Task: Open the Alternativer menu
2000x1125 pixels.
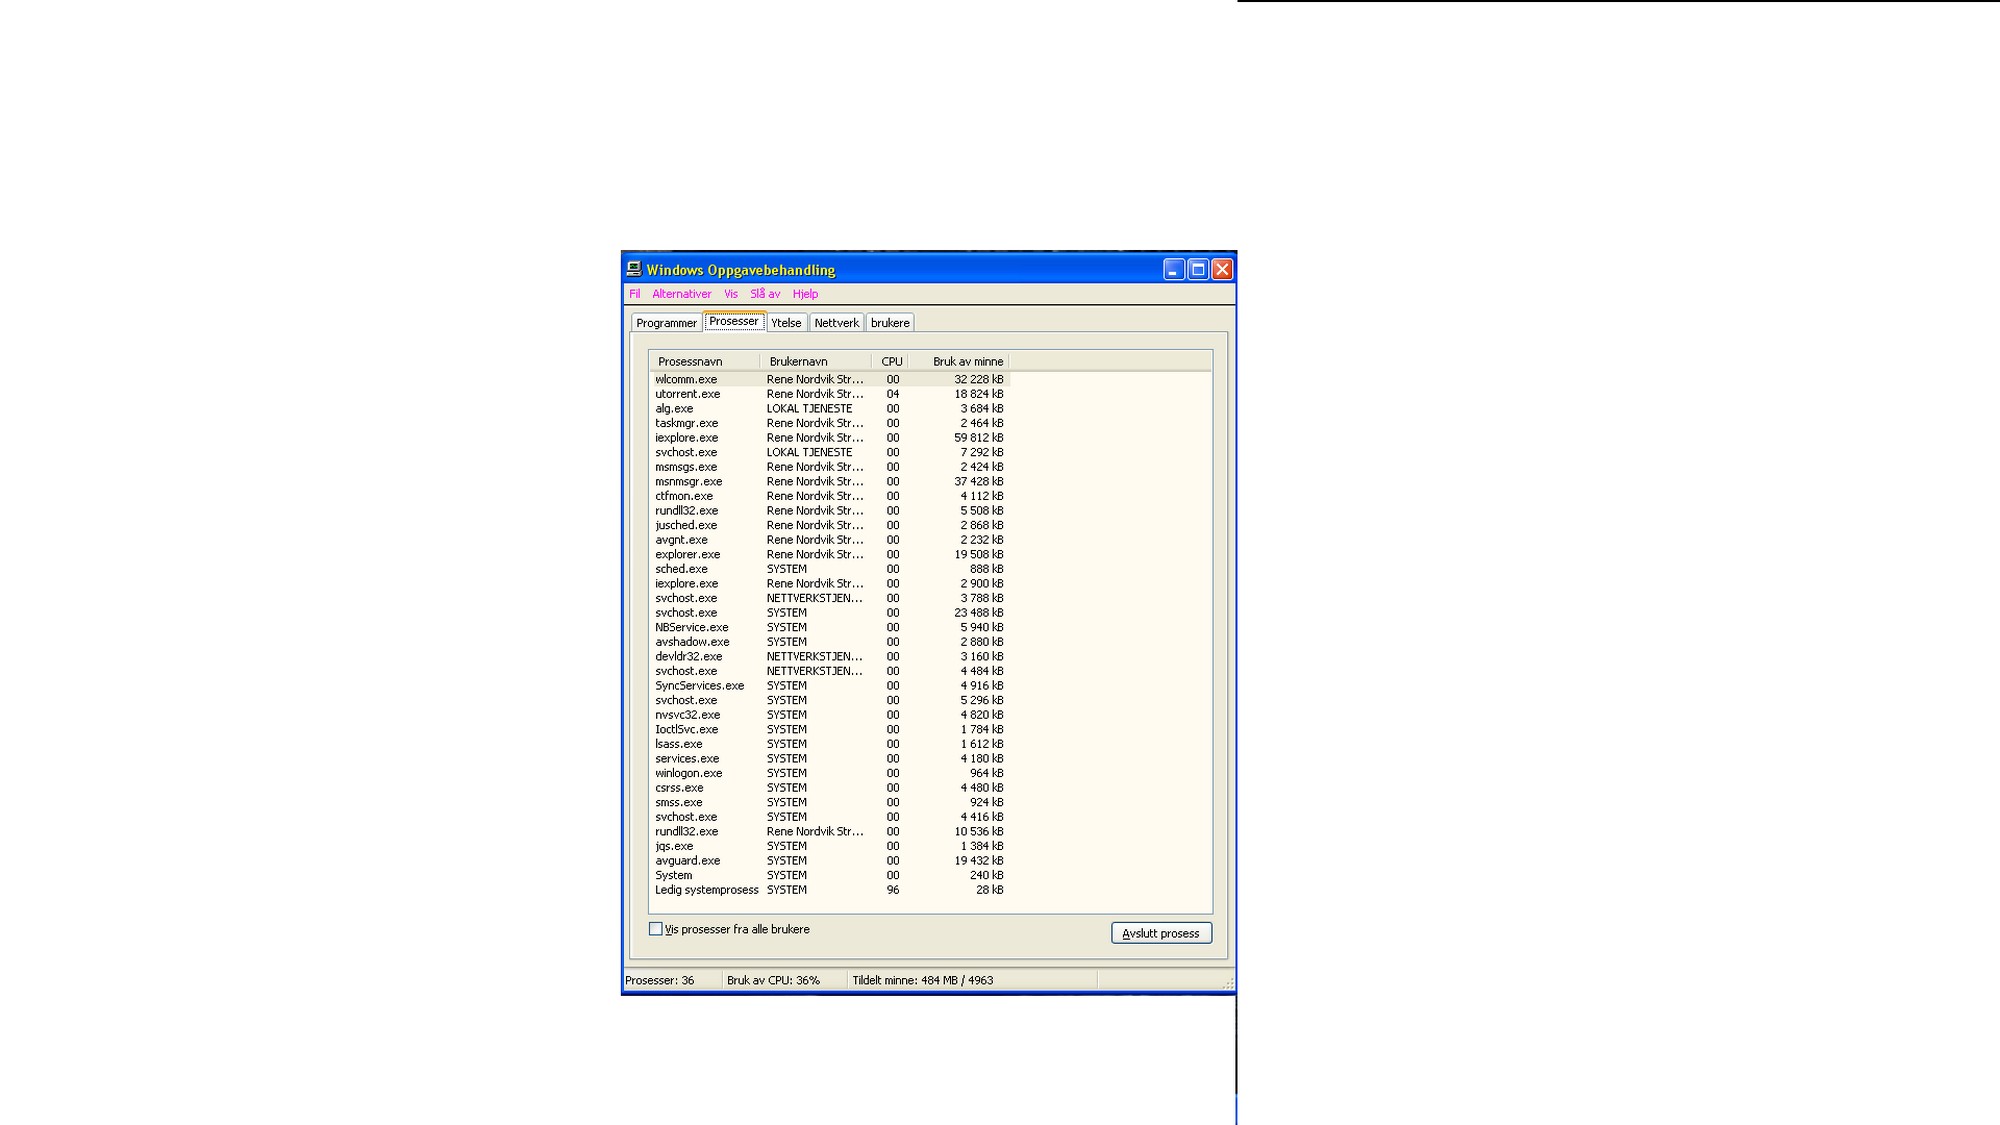Action: [681, 294]
